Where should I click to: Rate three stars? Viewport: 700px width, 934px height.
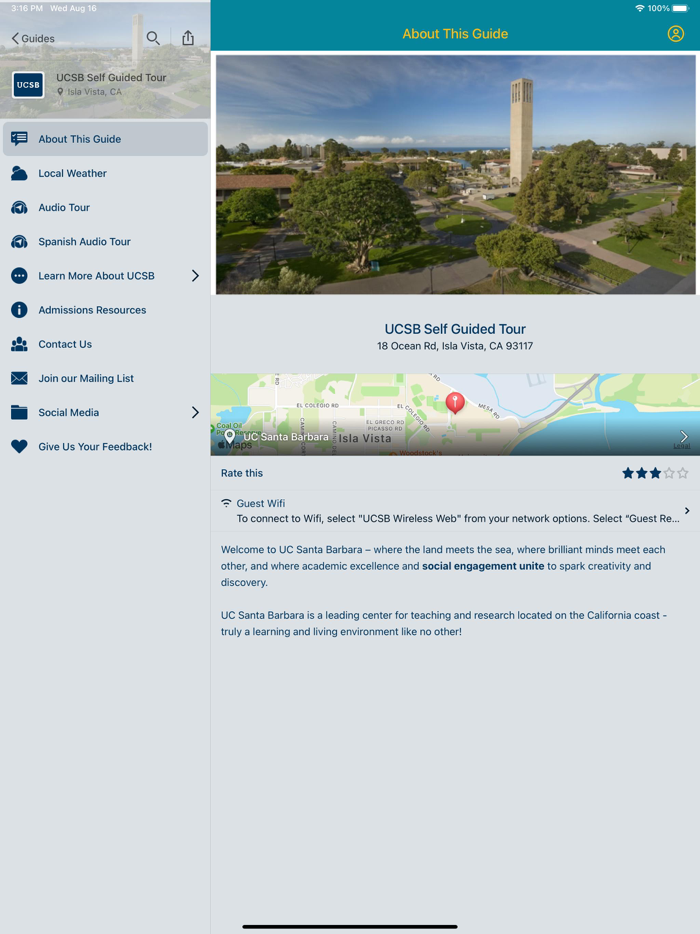pyautogui.click(x=655, y=473)
